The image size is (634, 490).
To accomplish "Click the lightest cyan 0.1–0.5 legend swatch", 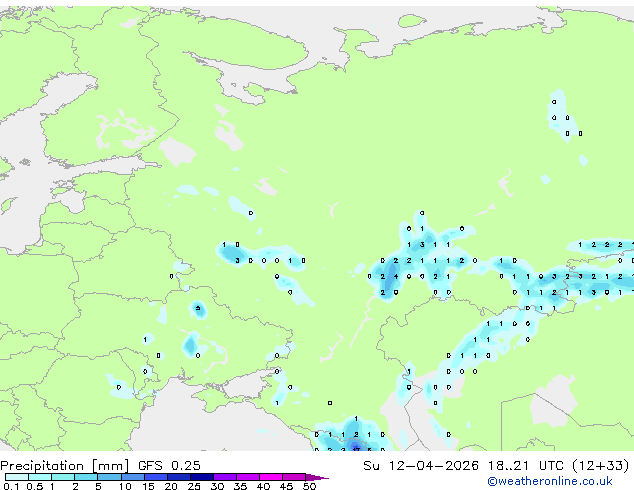I will pos(17,477).
